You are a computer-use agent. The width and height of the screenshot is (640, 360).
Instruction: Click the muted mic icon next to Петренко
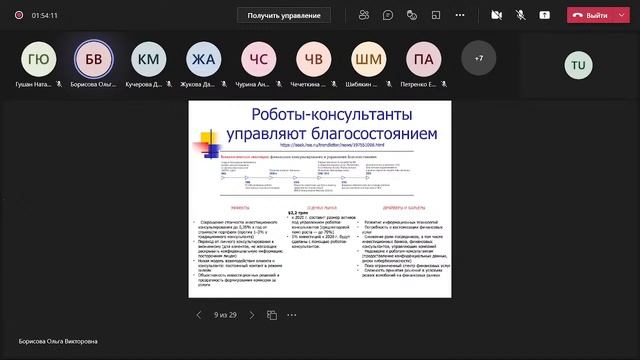click(444, 84)
